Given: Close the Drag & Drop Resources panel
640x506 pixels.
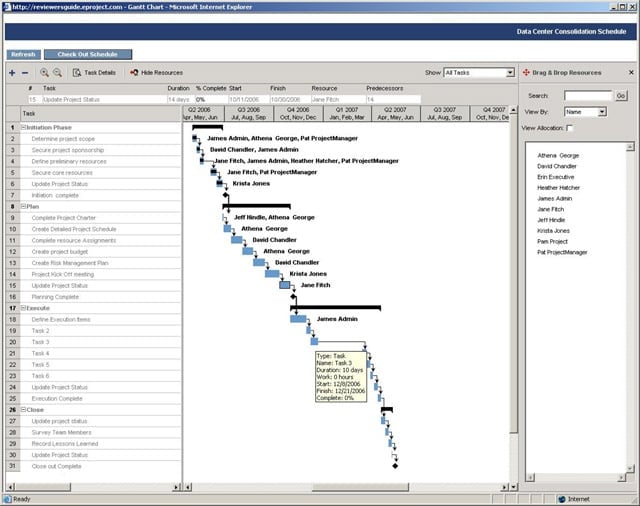Looking at the screenshot, I should pos(631,72).
